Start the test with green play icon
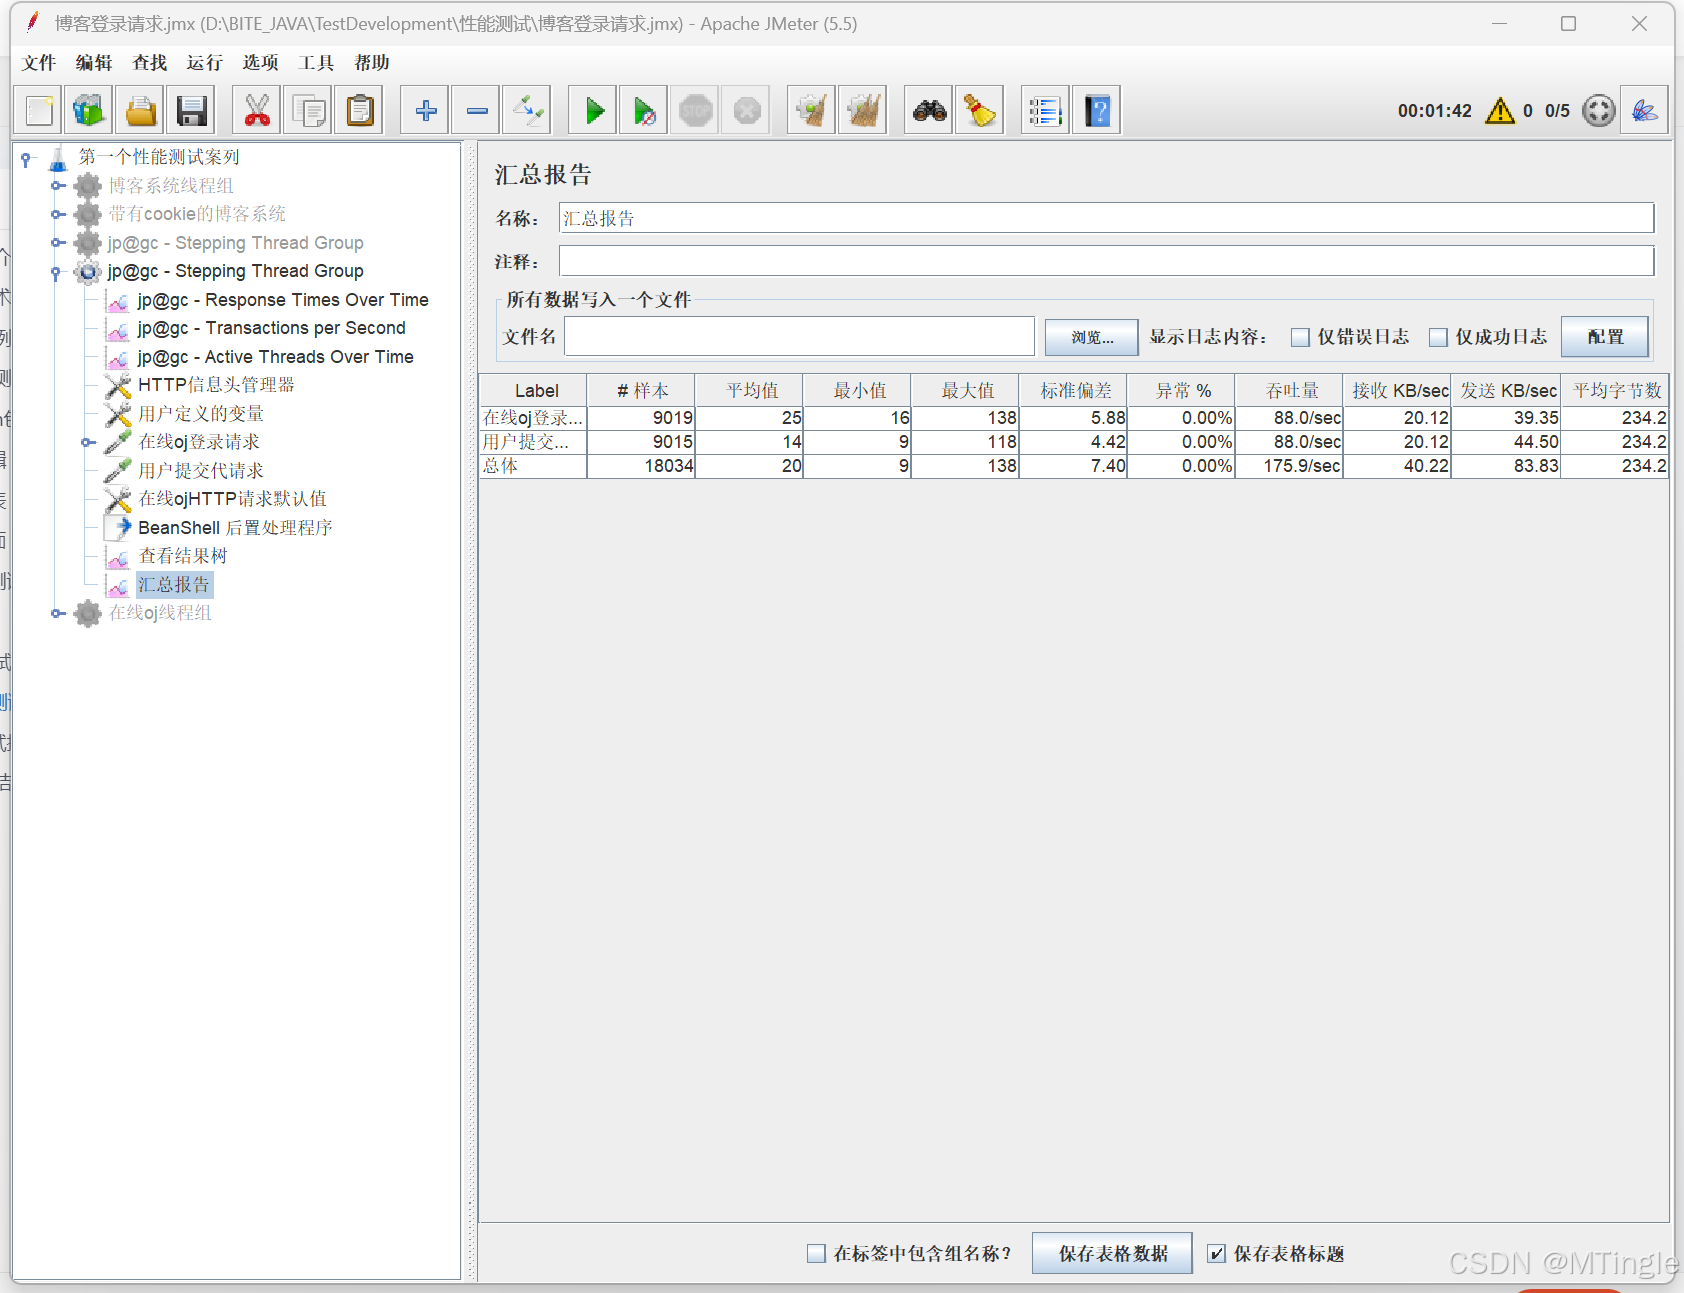Viewport: 1684px width, 1293px height. 594,110
